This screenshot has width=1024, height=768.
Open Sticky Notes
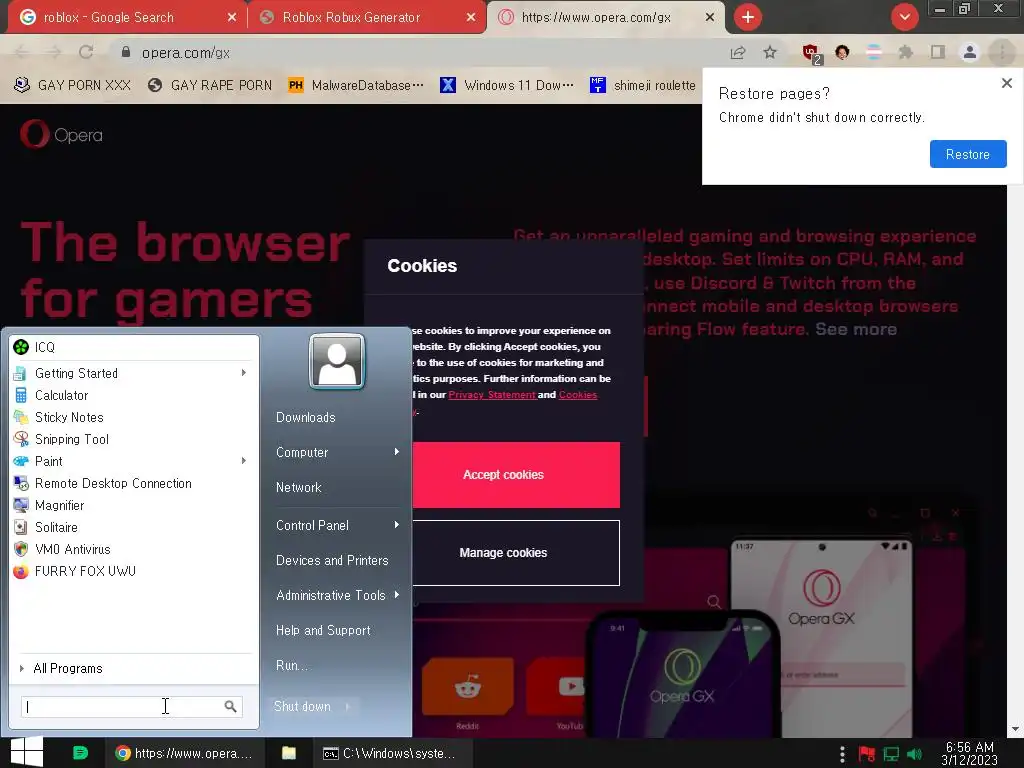(x=135, y=417)
